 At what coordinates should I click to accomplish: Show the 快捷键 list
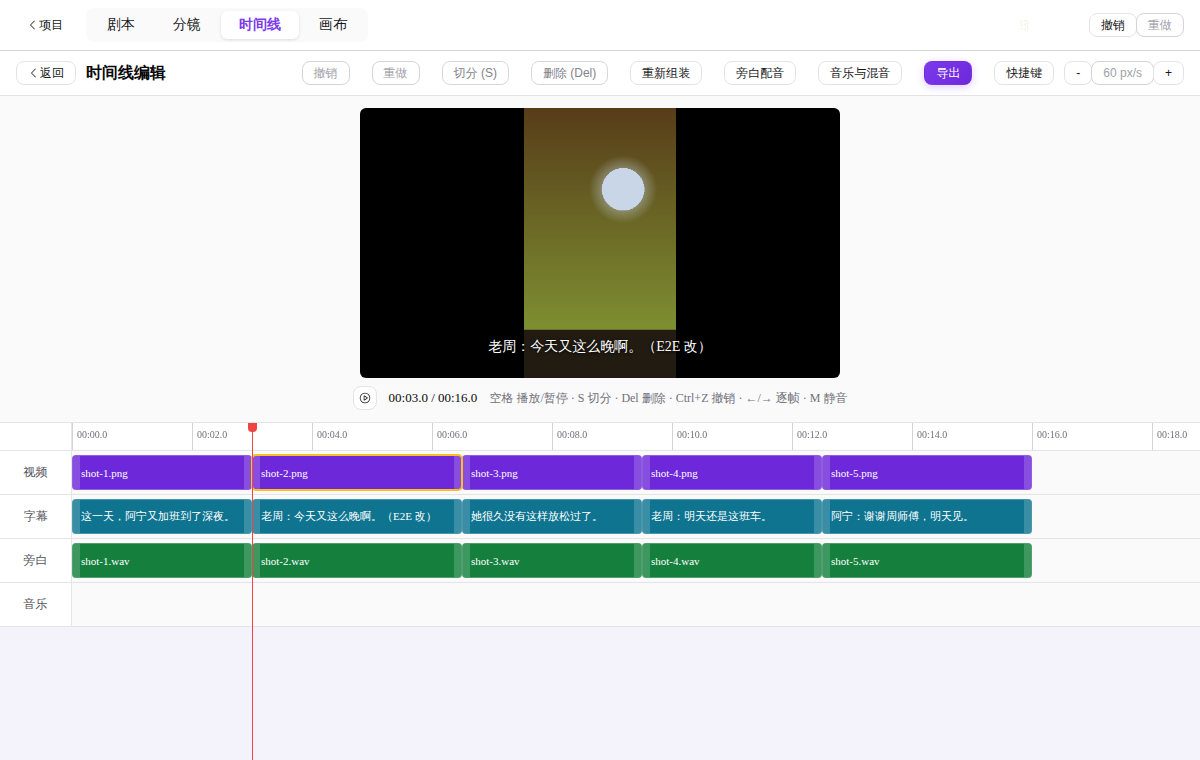click(x=1024, y=73)
